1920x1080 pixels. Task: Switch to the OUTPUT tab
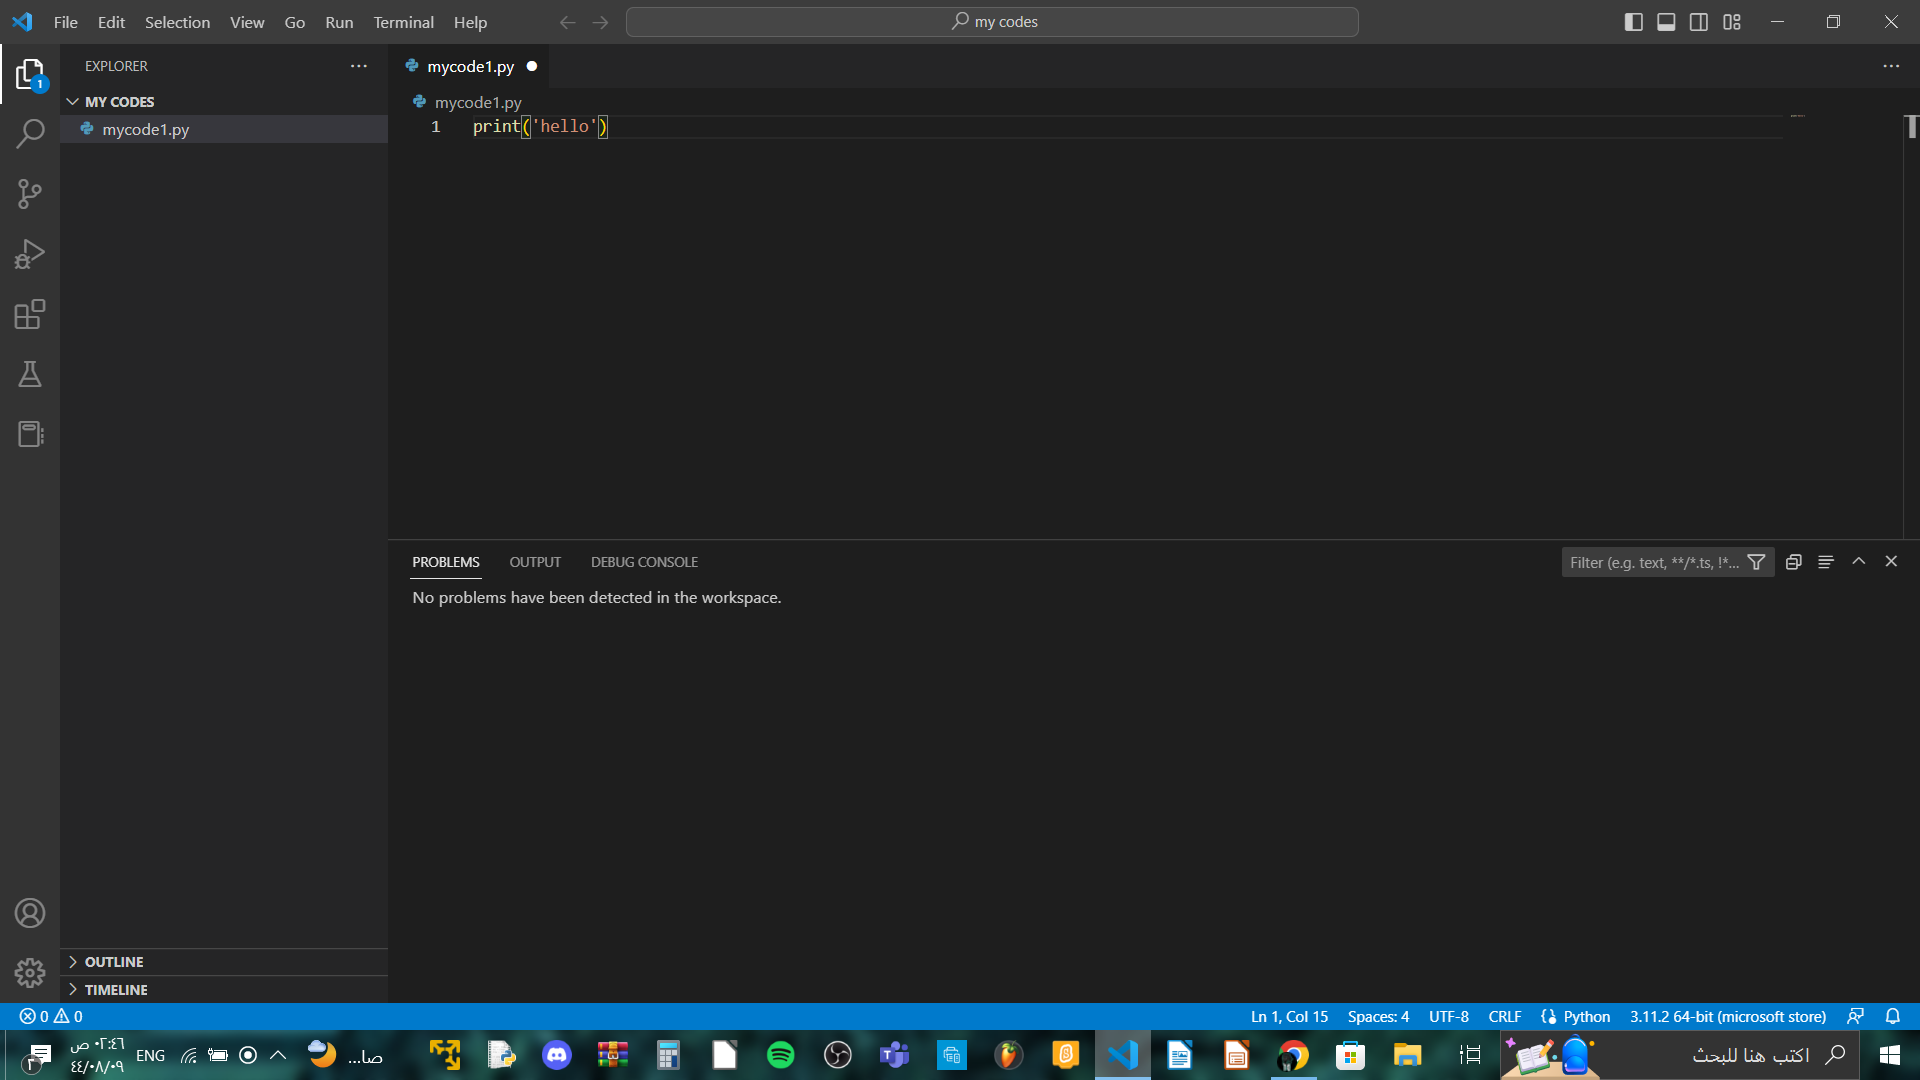[535, 562]
